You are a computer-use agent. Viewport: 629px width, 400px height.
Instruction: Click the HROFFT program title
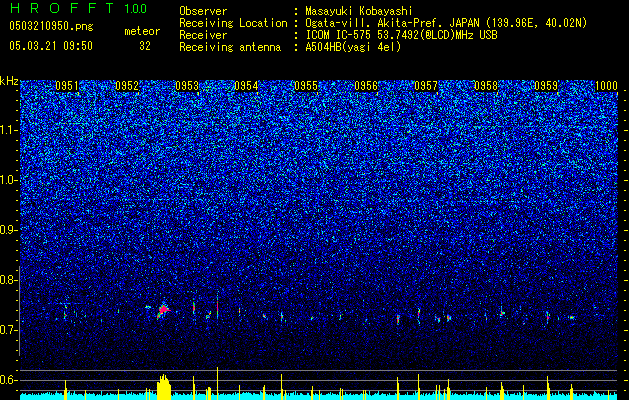point(64,8)
